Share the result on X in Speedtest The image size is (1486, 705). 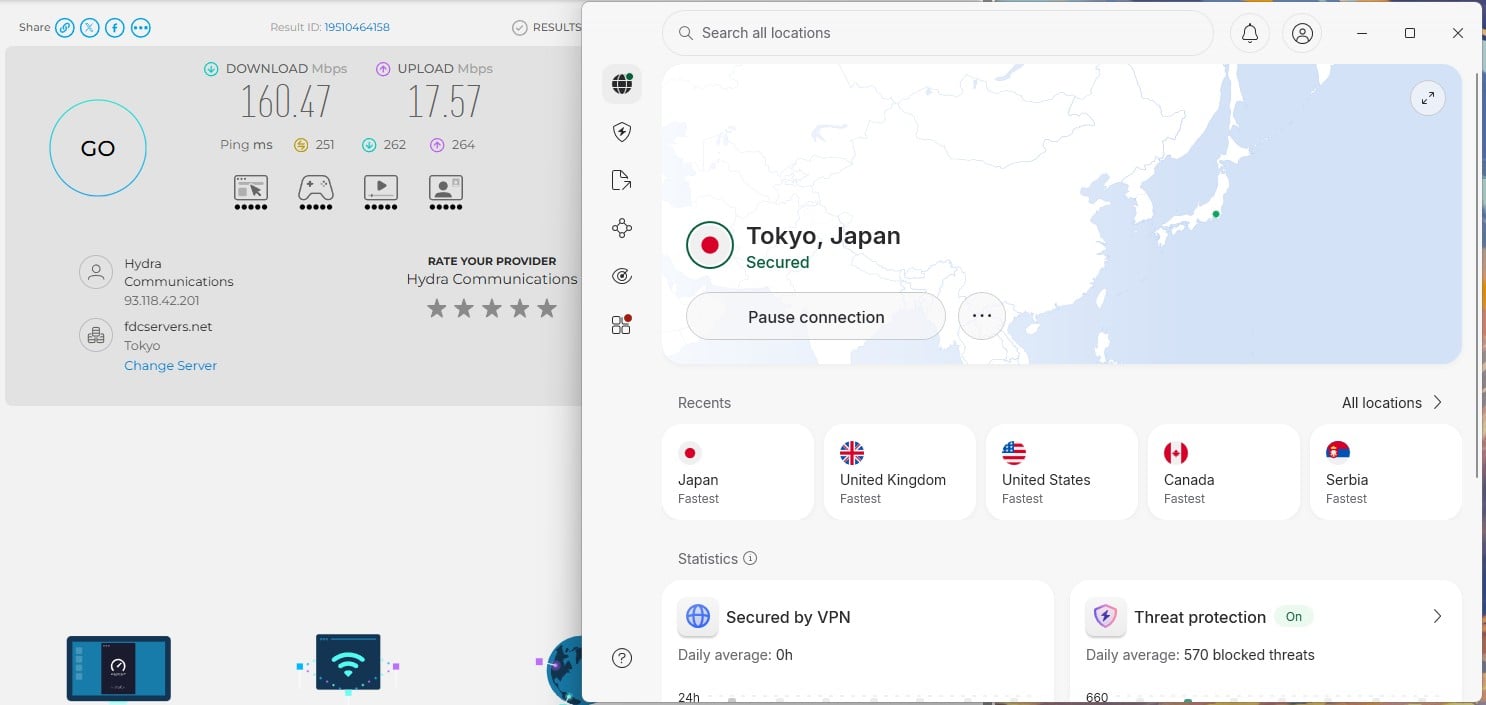(90, 28)
